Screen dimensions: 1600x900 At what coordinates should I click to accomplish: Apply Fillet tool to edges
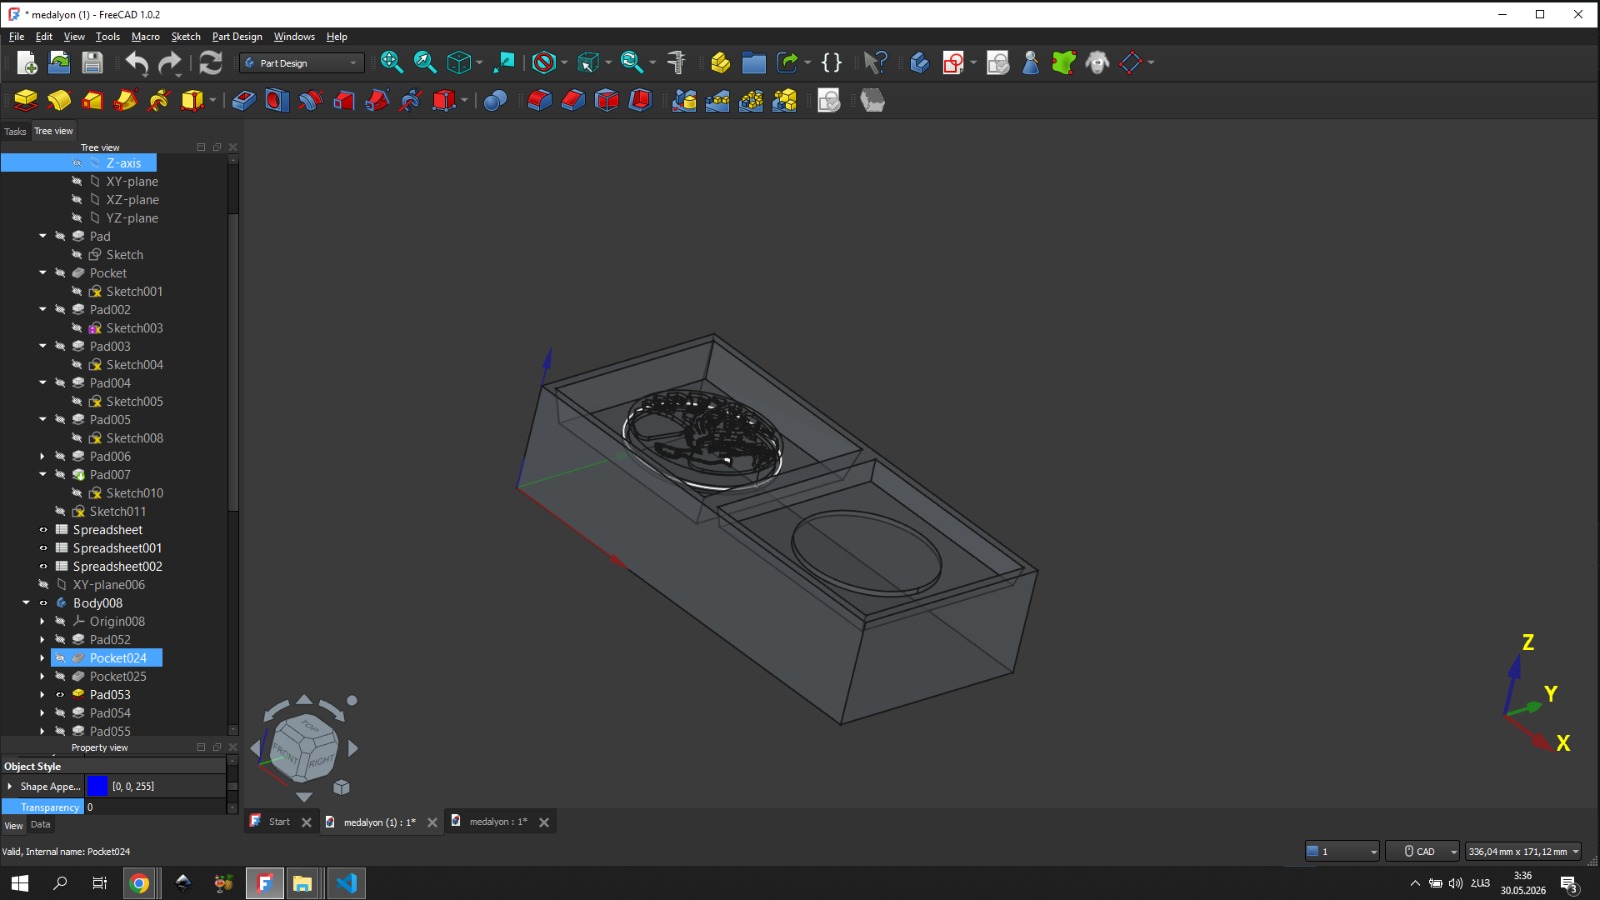[539, 100]
